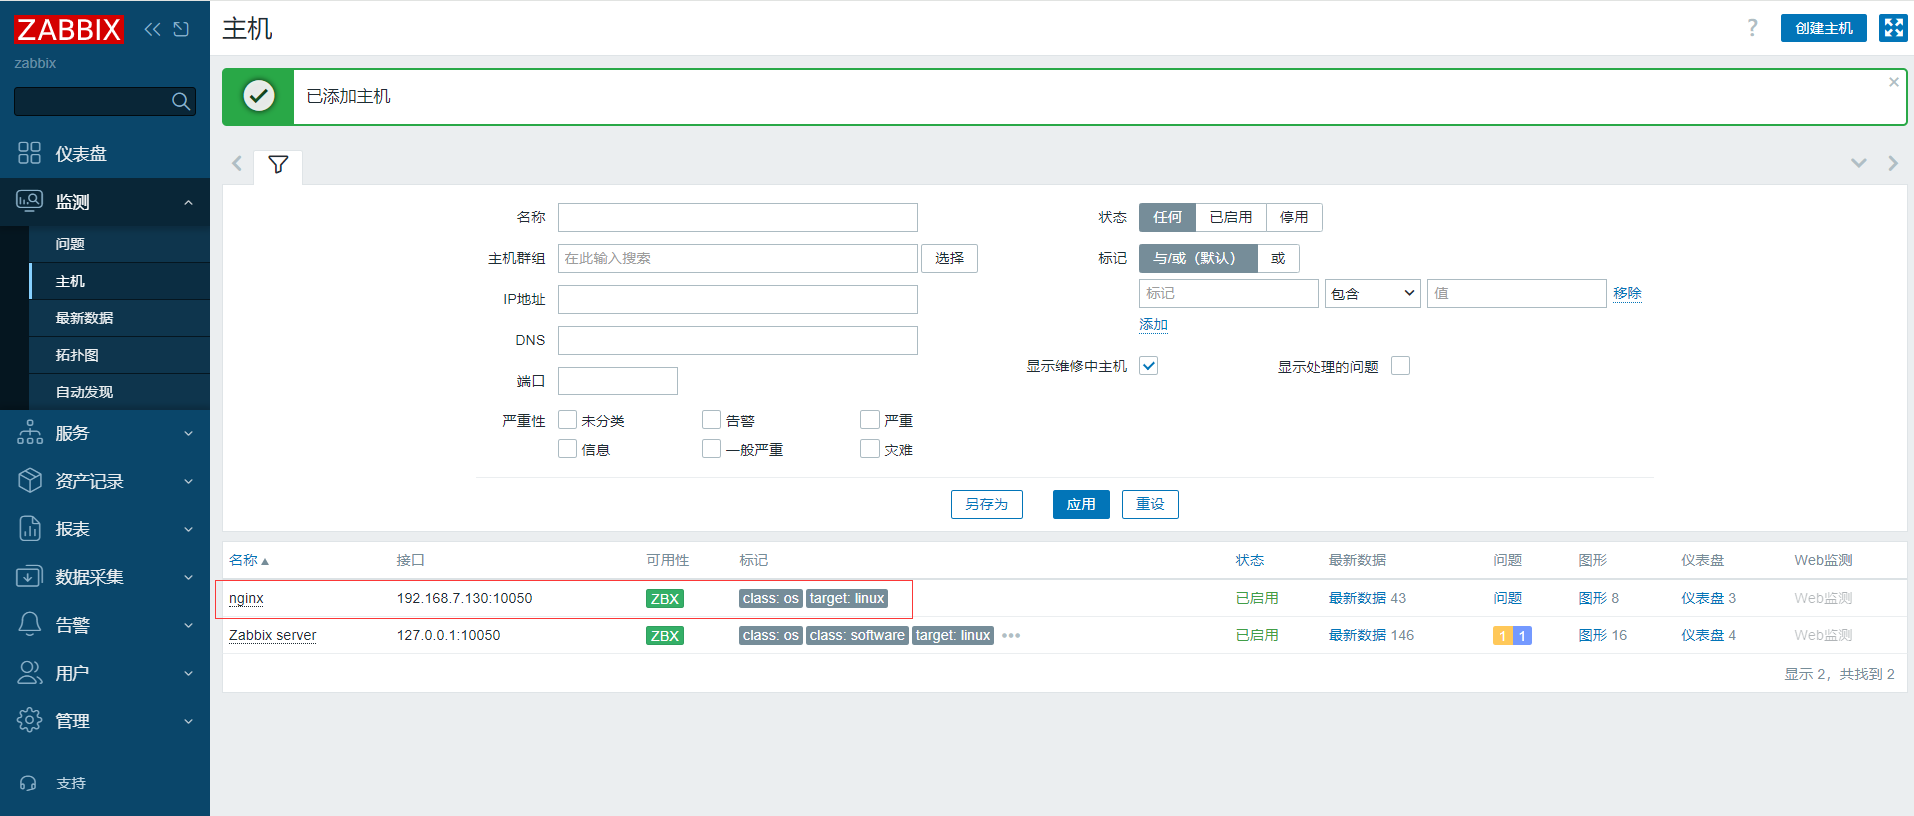1914x816 pixels.
Task: Click the sidebar search magnifier icon
Action: point(181,101)
